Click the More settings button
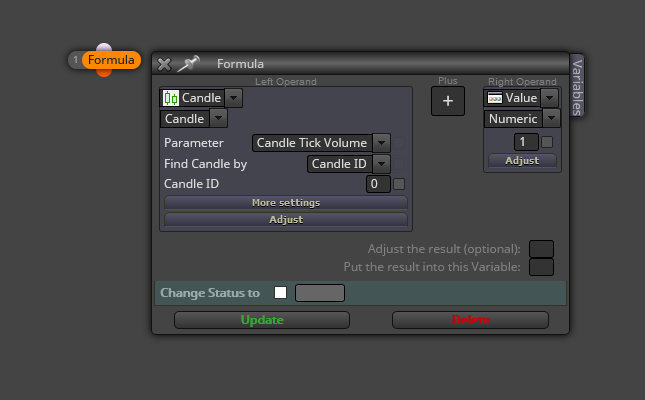The height and width of the screenshot is (400, 645). coord(286,202)
